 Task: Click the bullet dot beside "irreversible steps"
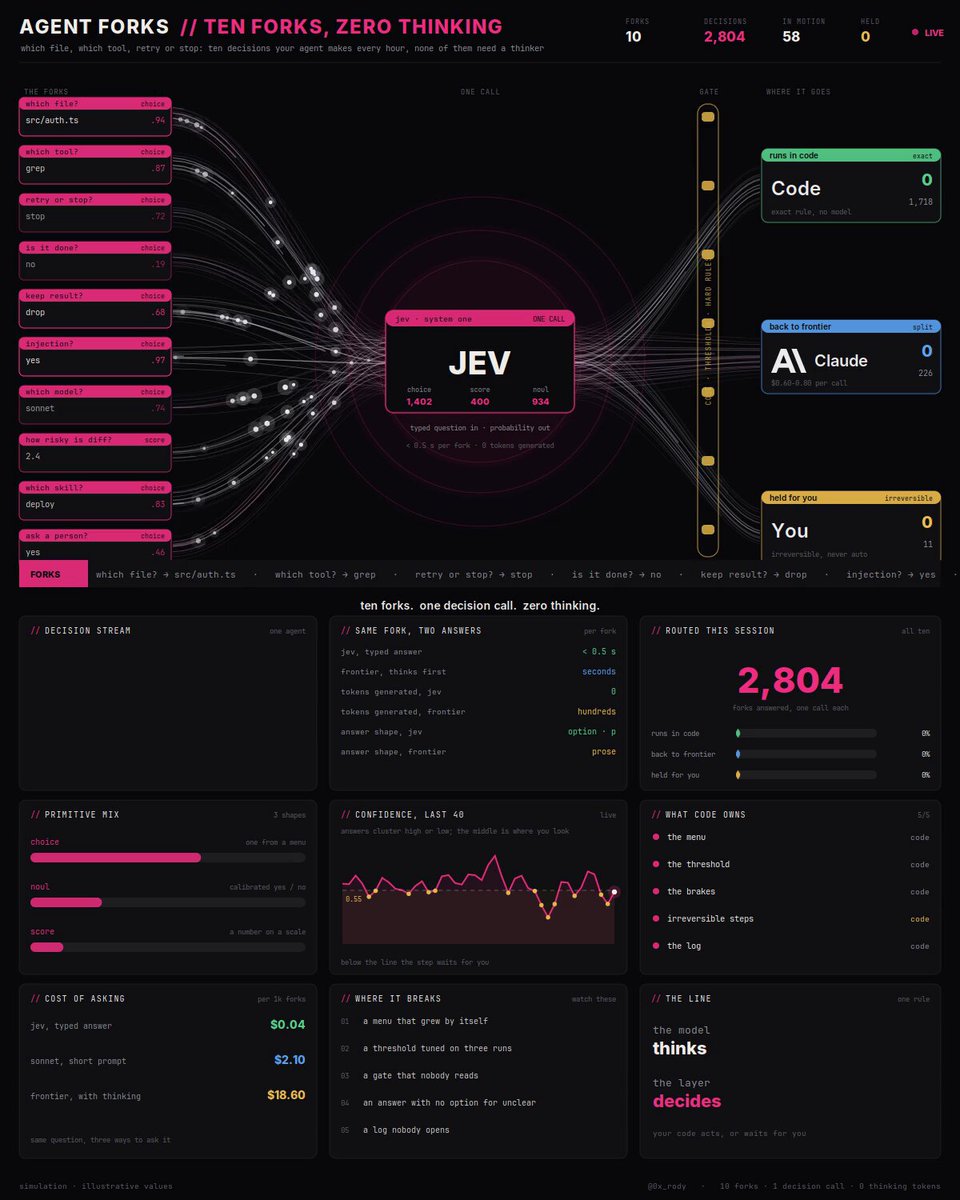click(656, 918)
